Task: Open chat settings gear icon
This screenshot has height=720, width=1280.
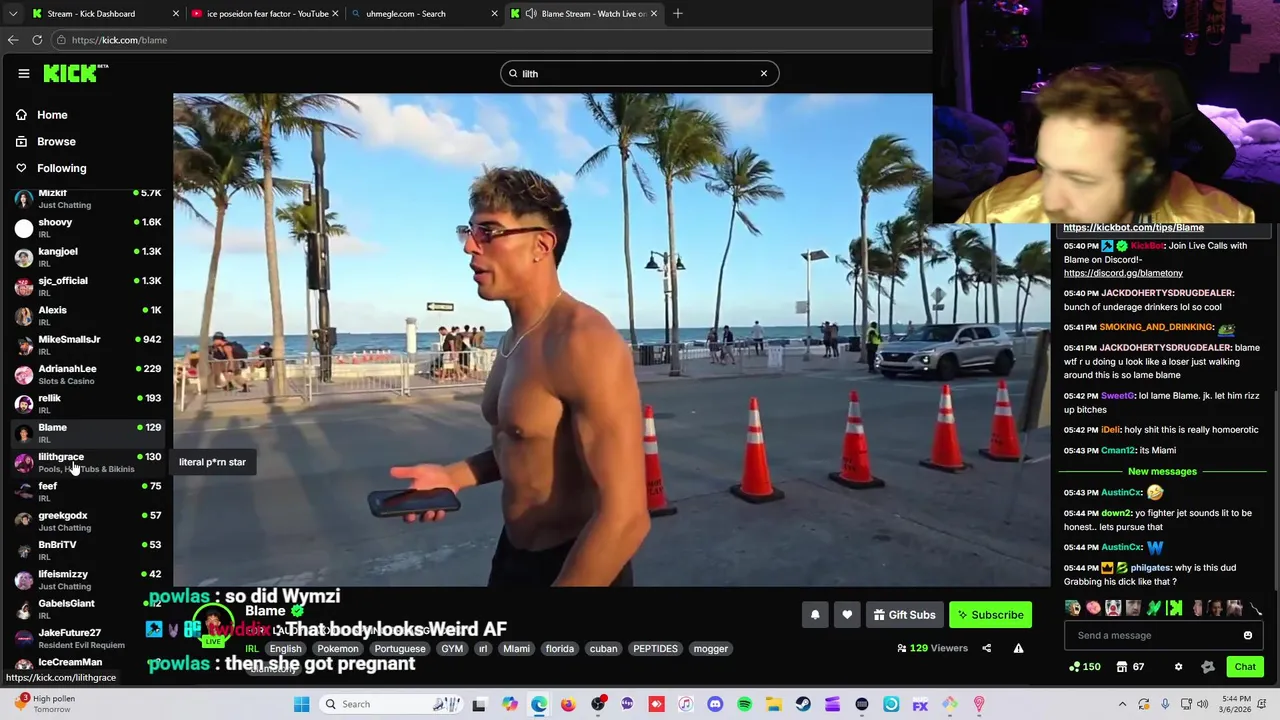Action: click(x=1178, y=667)
